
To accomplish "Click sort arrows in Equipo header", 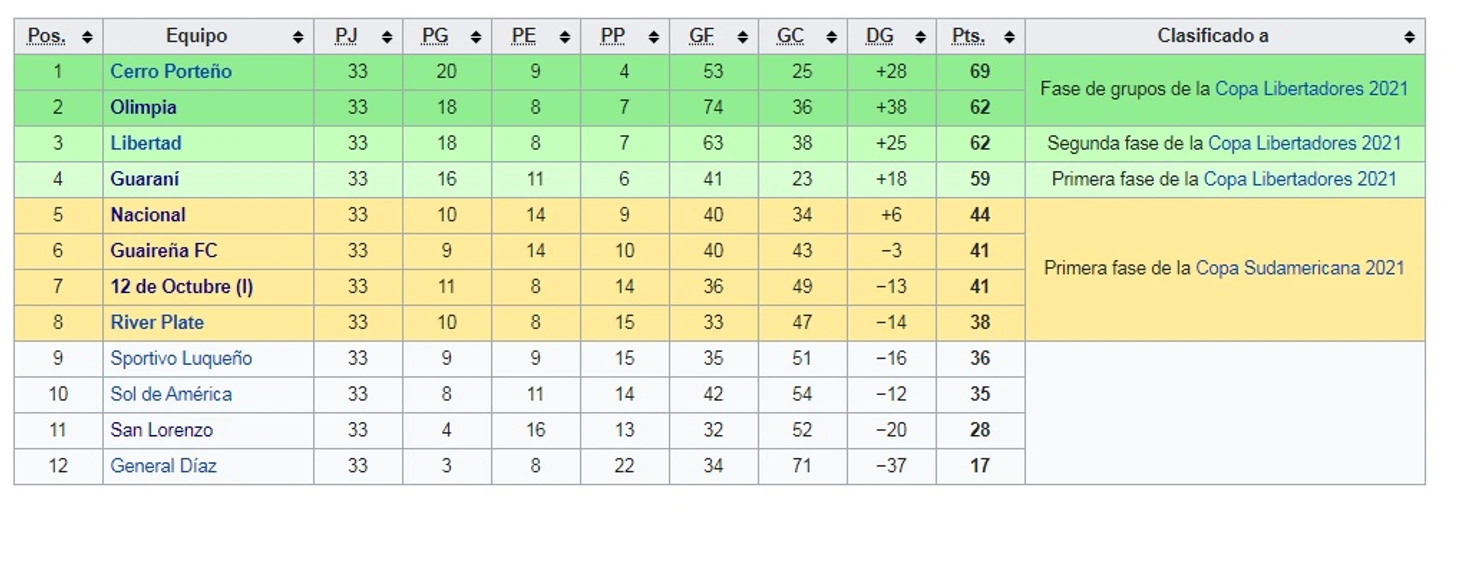I will coord(298,37).
